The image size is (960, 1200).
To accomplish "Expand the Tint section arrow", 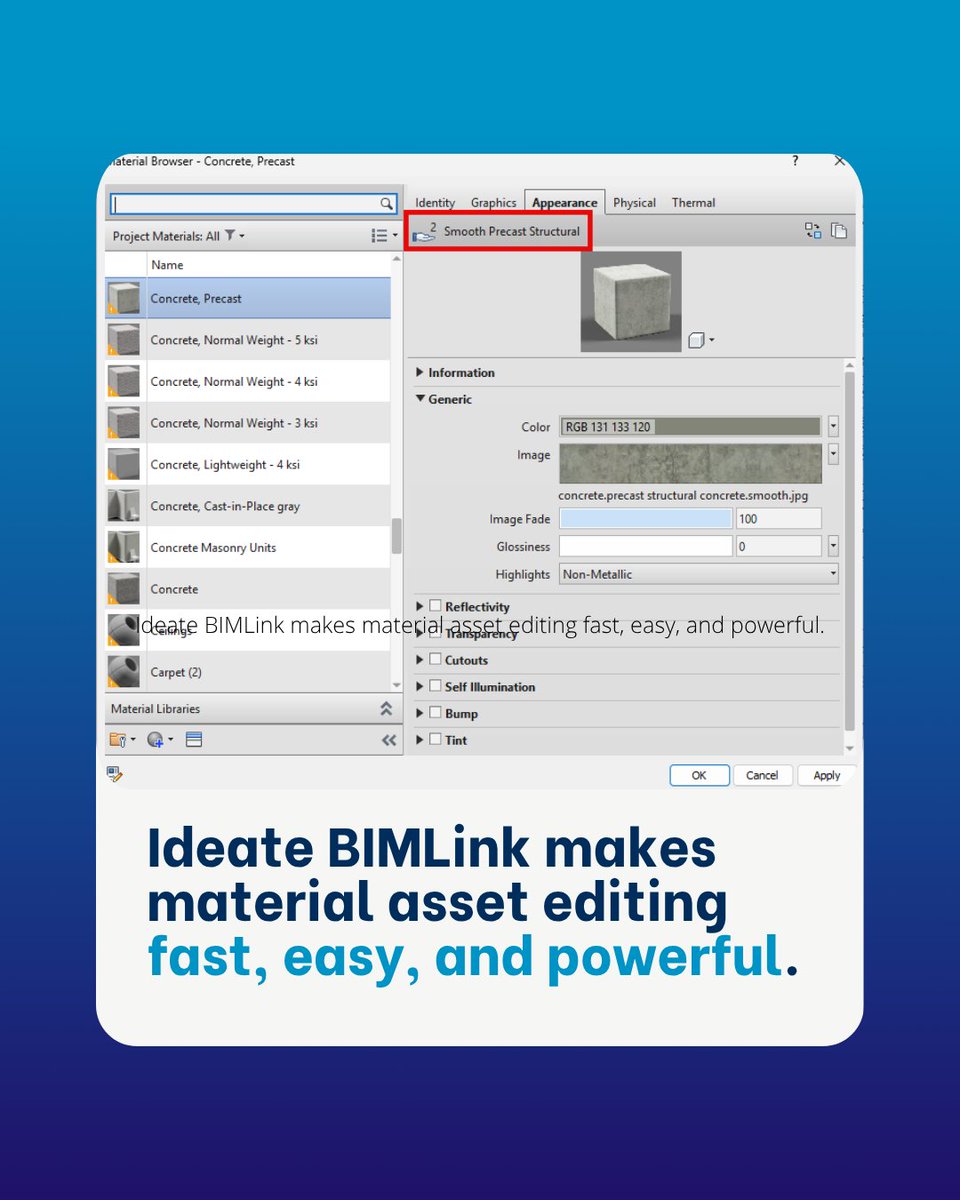I will click(420, 740).
